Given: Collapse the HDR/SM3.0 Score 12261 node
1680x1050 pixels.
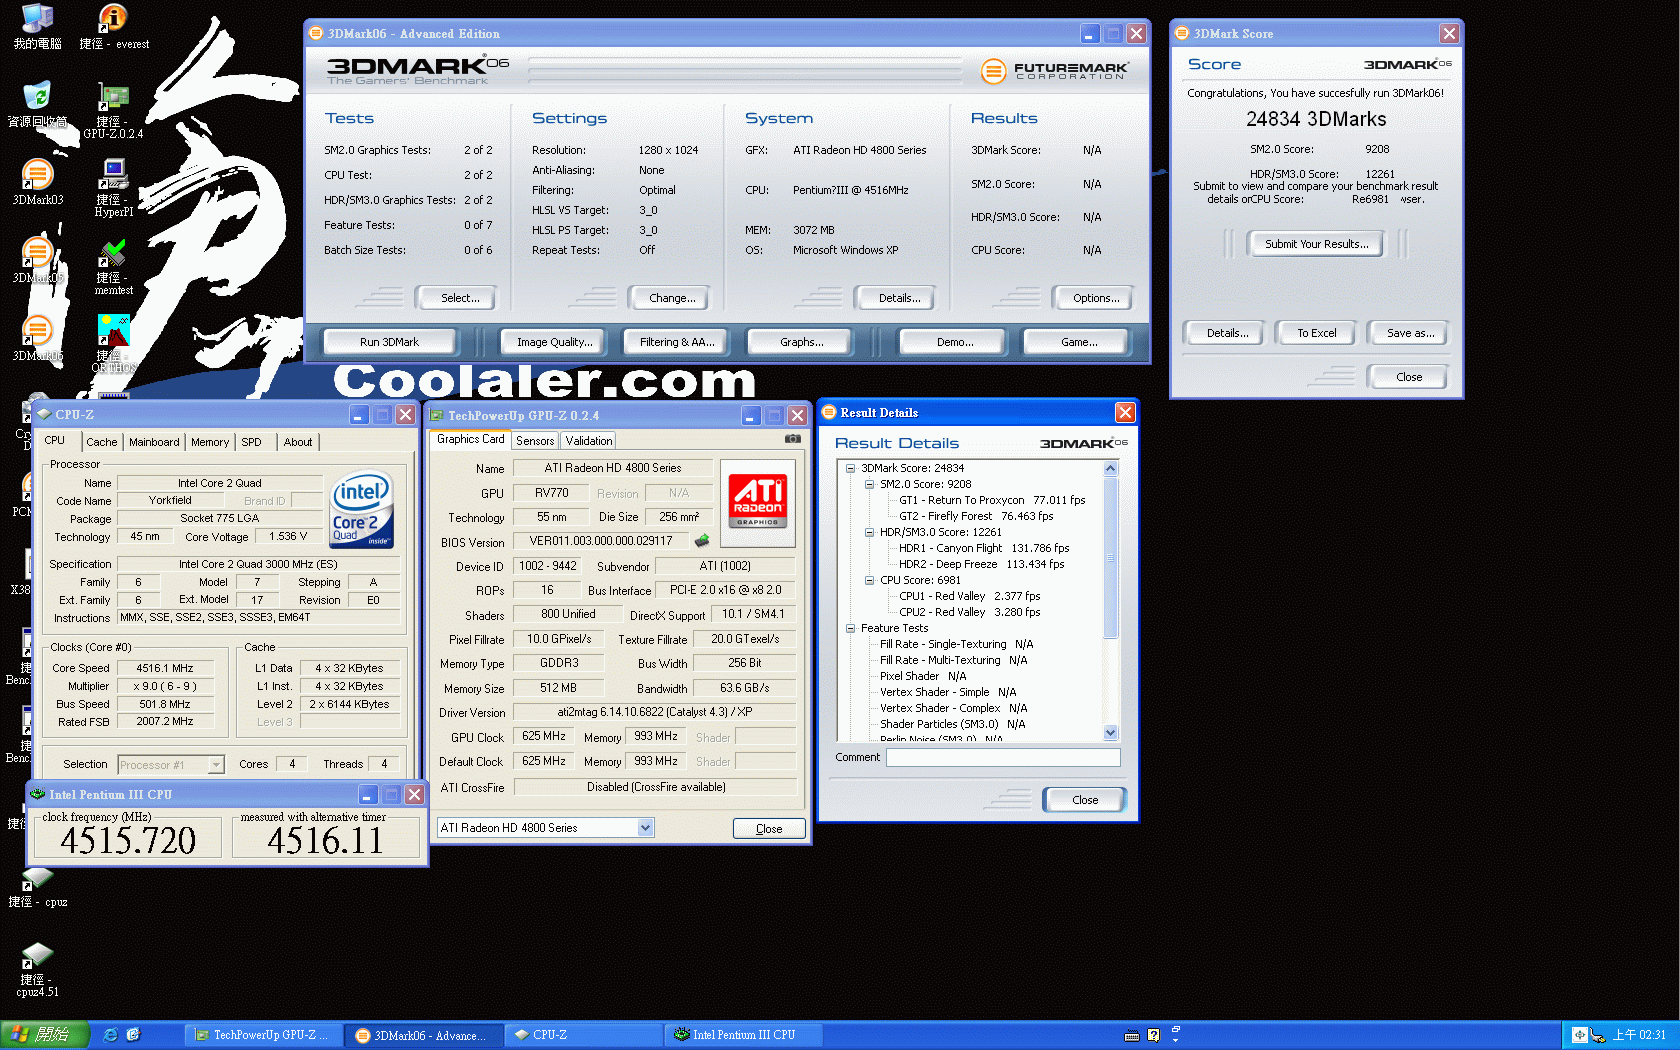Looking at the screenshot, I should pyautogui.click(x=869, y=532).
